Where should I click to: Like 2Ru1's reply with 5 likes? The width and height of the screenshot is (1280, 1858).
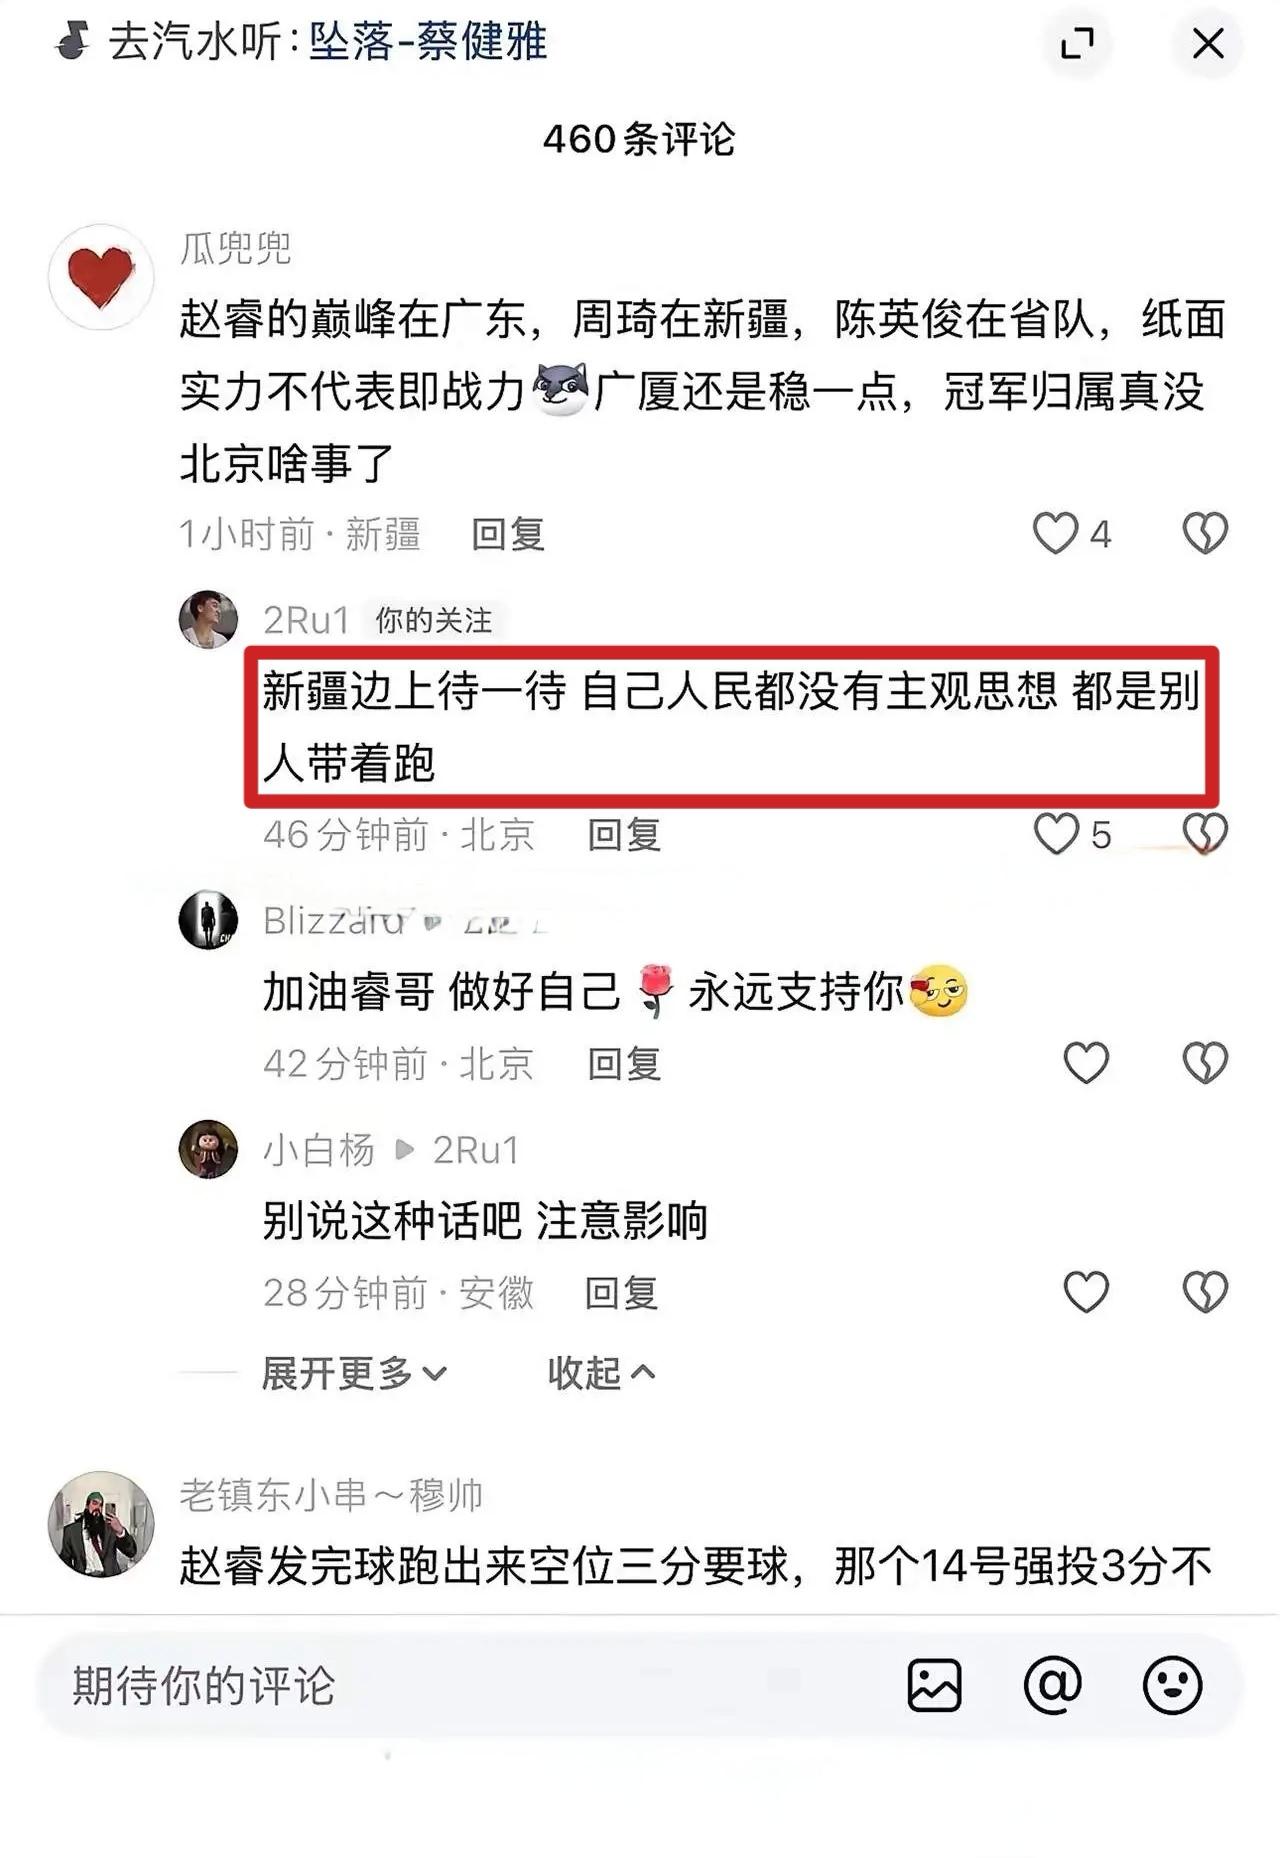coord(1056,834)
